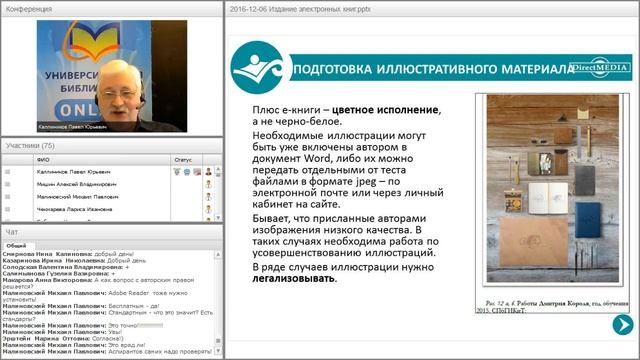Image resolution: width=640 pixels, height=360 pixels.
Task: Click the blue status icon in Каллиников's row
Action: (187, 172)
